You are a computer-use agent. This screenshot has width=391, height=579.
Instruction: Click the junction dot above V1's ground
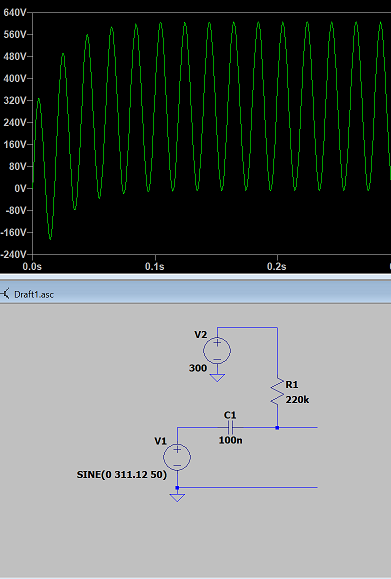pos(177,488)
